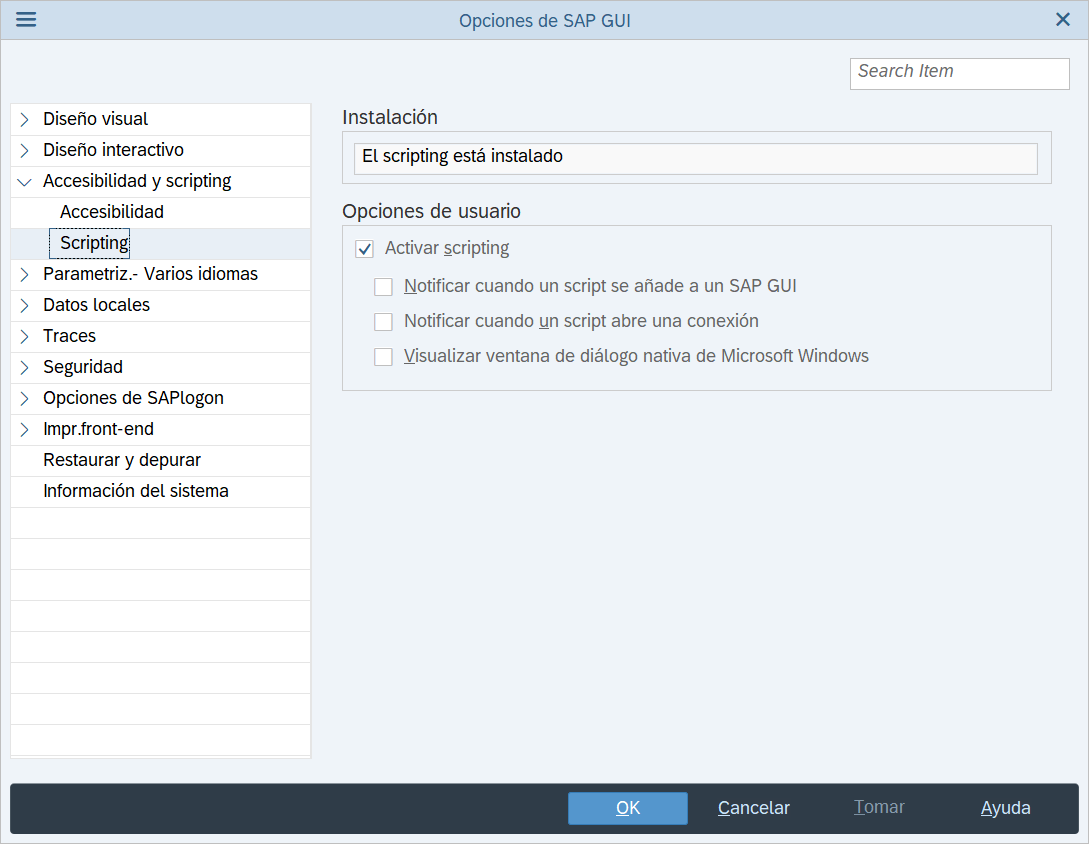Click the El scripting está instalado field
The height and width of the screenshot is (844, 1089).
click(x=696, y=158)
